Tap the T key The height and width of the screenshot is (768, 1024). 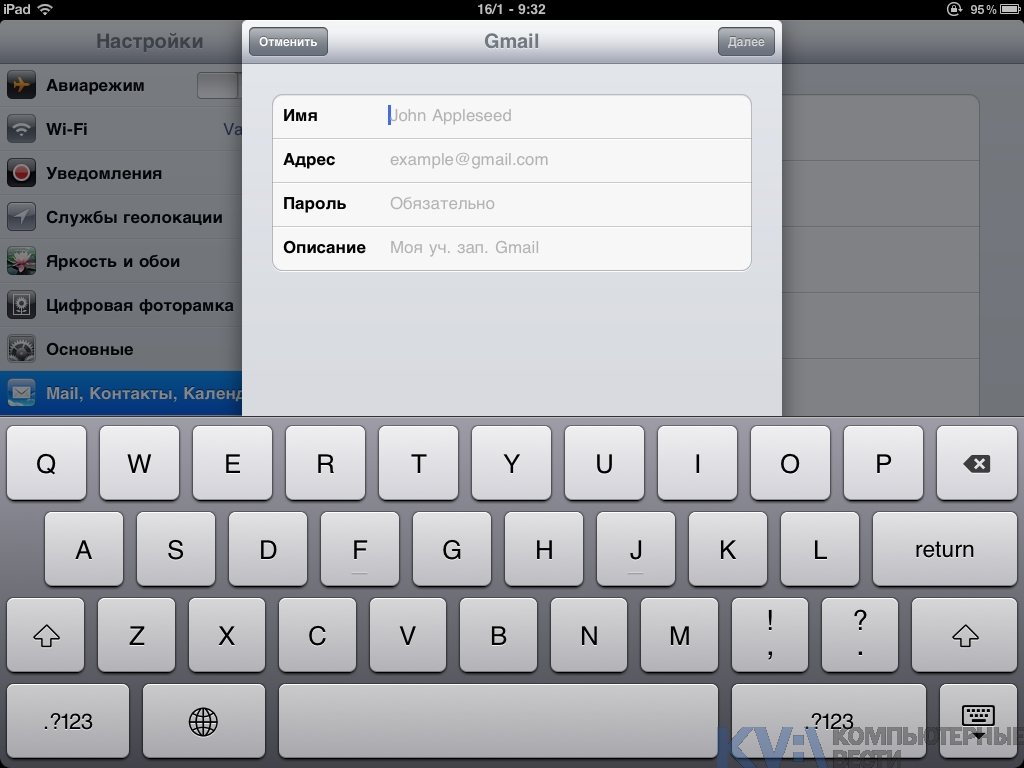418,464
